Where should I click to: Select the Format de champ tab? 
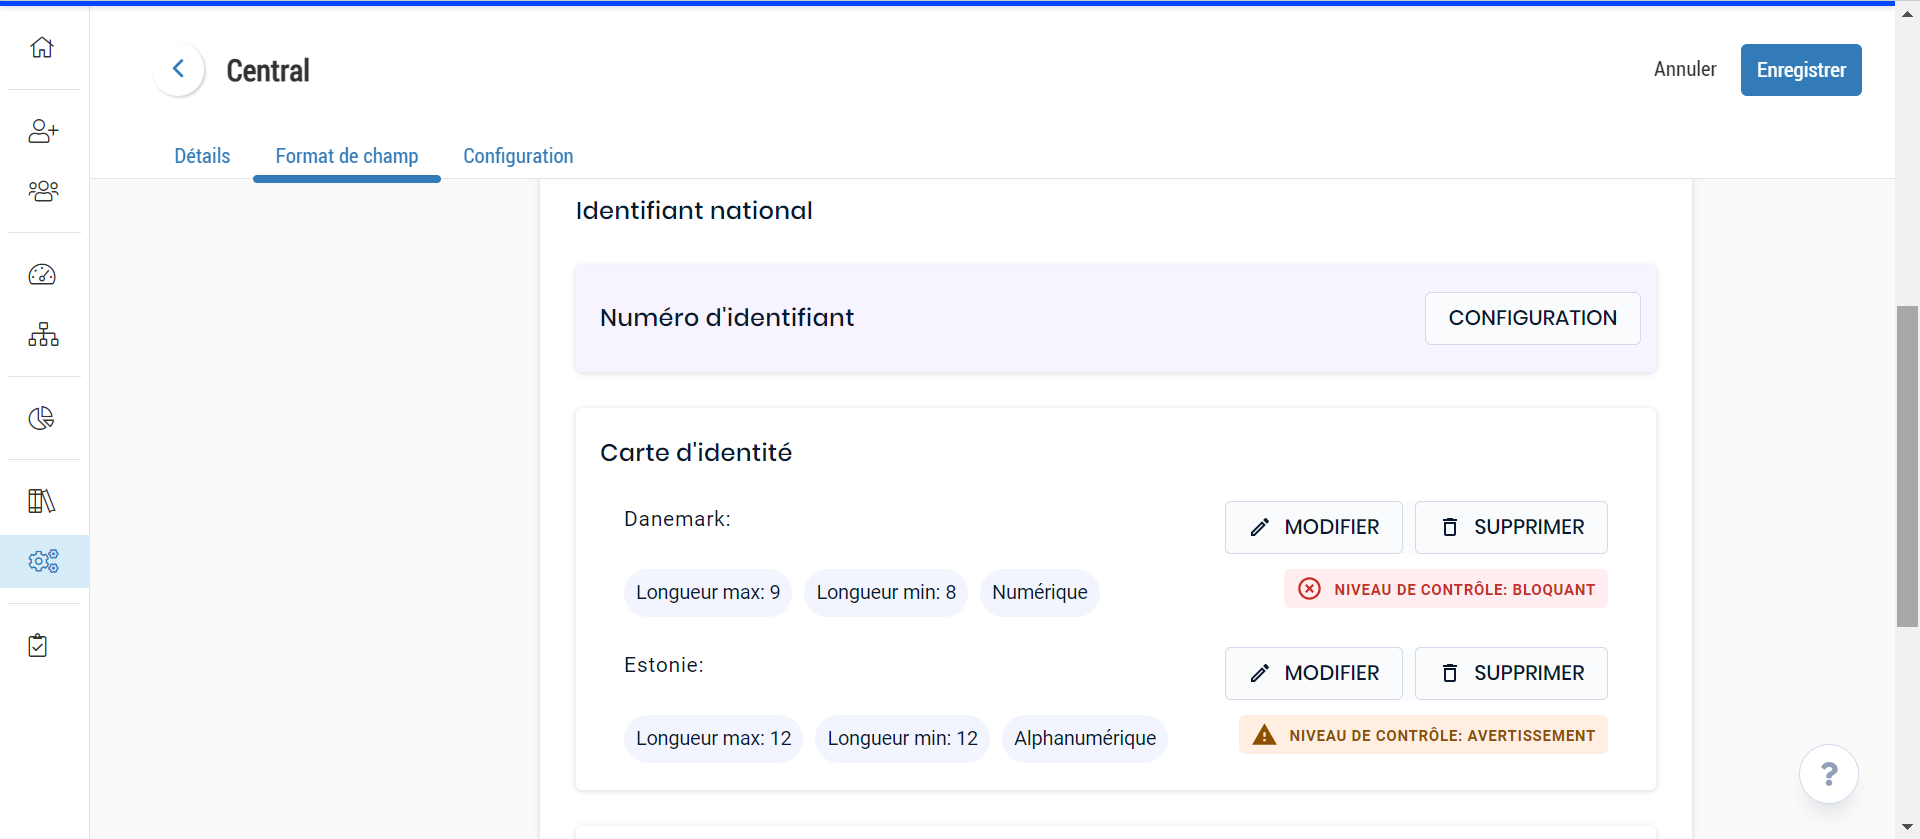[347, 156]
